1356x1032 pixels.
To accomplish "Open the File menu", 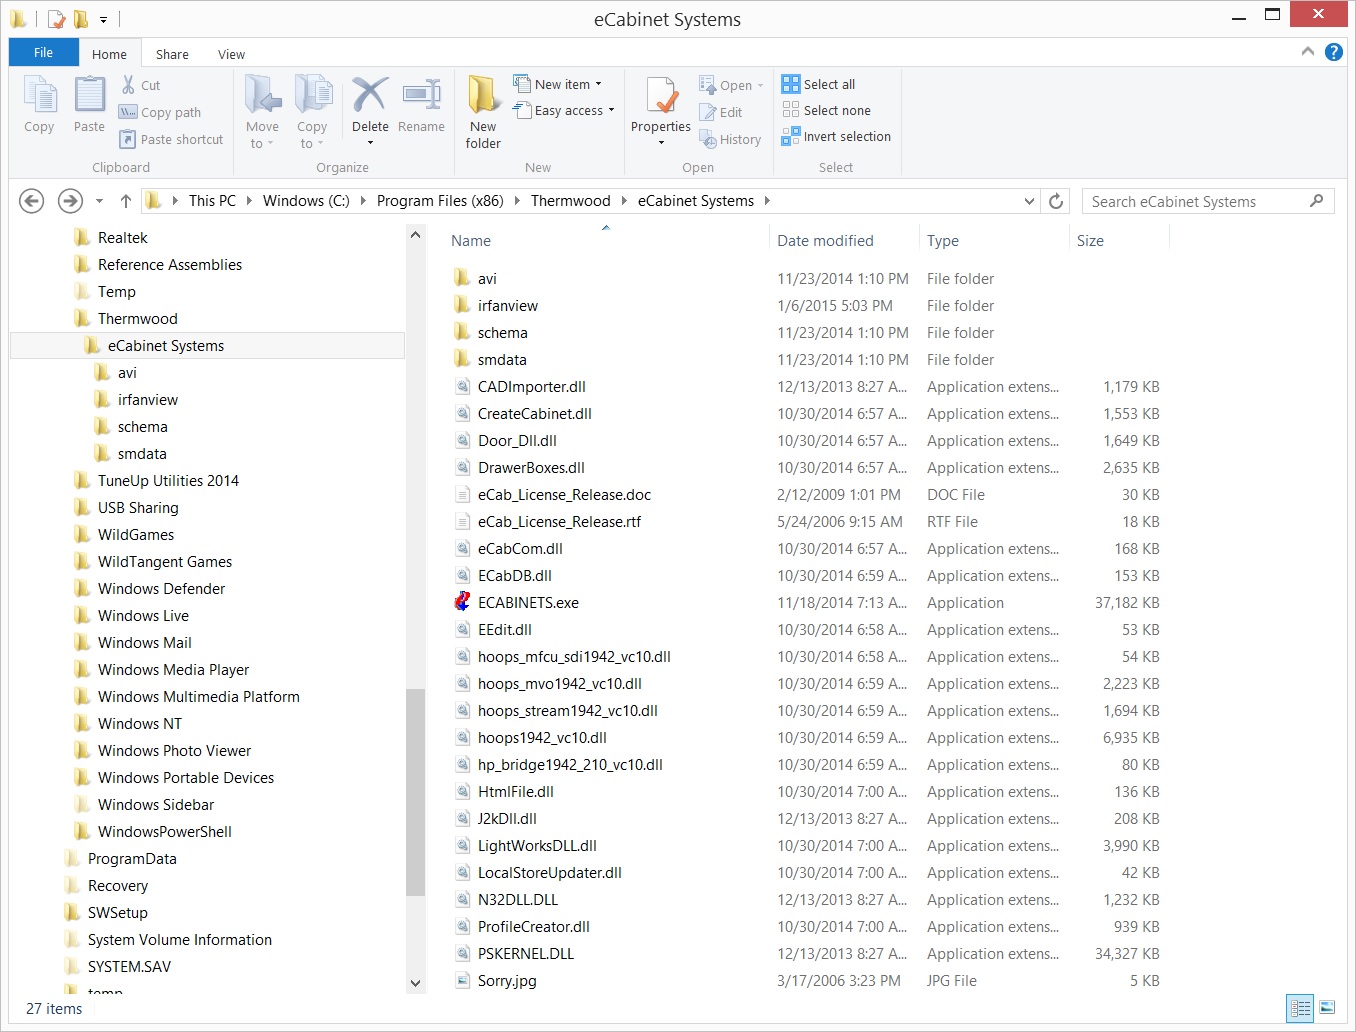I will [43, 53].
